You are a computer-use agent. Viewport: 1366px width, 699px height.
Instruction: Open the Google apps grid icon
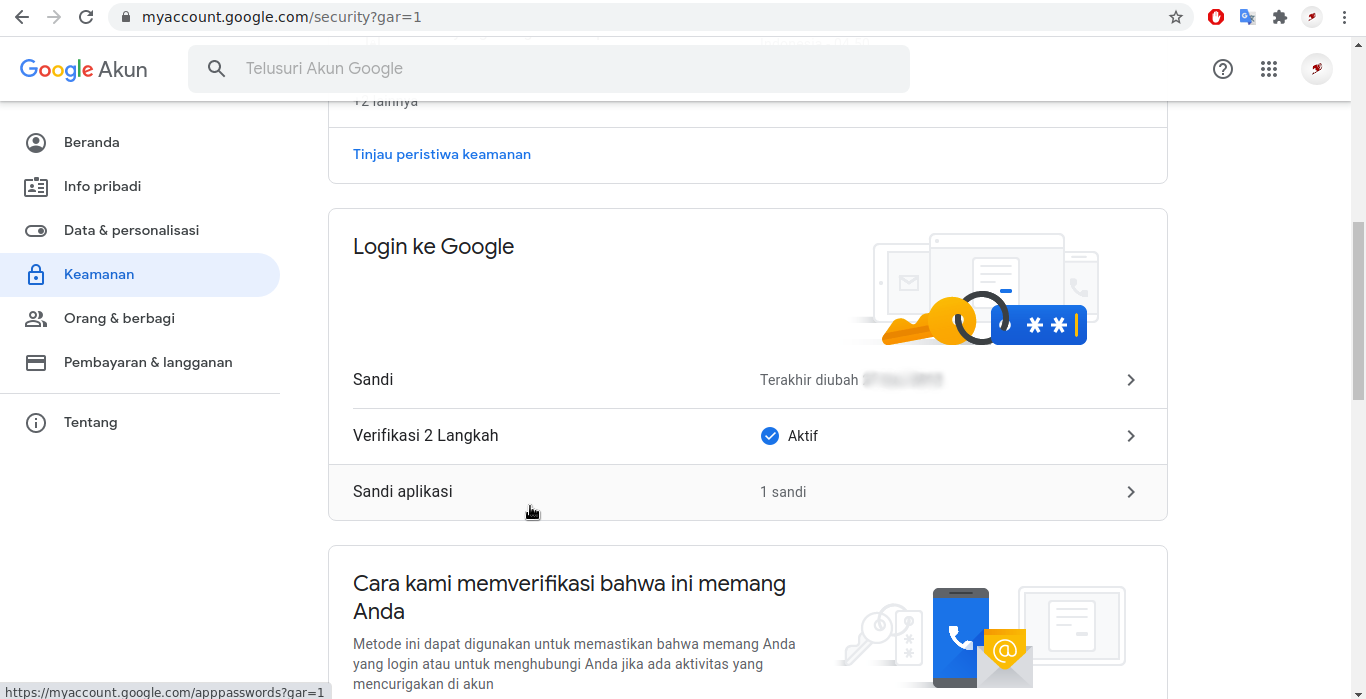(1269, 69)
